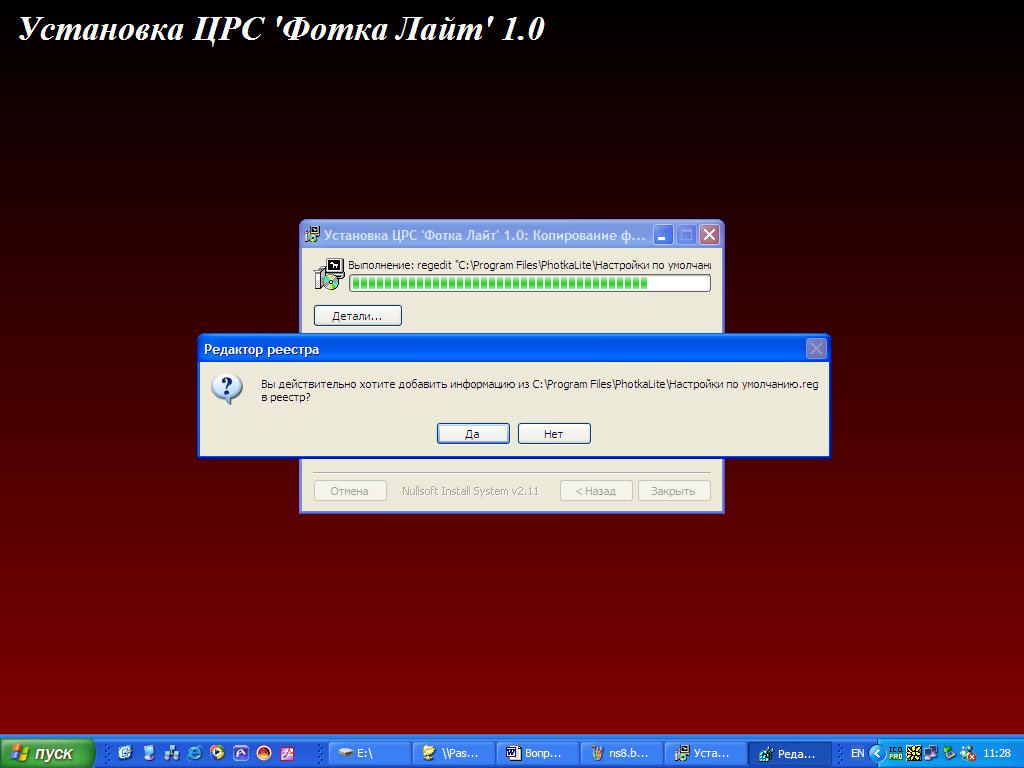Expand hidden tray icons with the arrow
The height and width of the screenshot is (768, 1024).
877,753
